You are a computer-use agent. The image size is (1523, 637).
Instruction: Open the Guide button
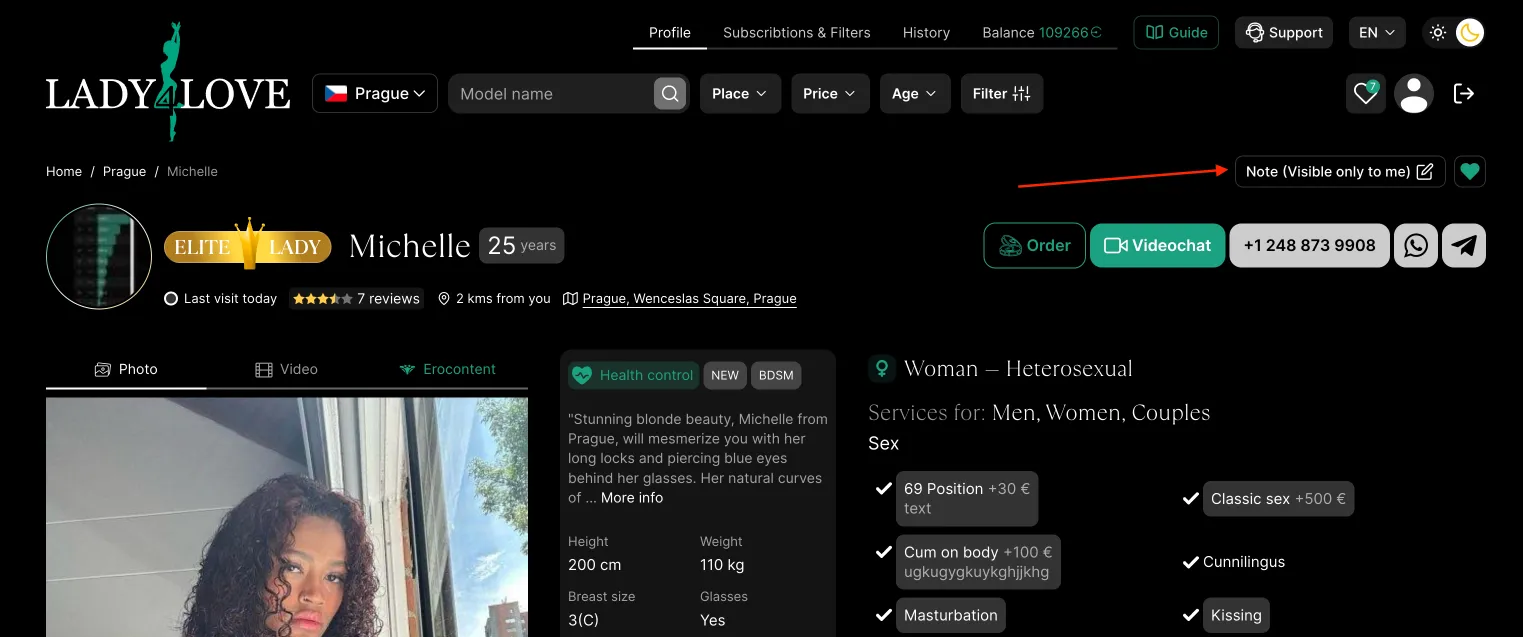coord(1176,33)
